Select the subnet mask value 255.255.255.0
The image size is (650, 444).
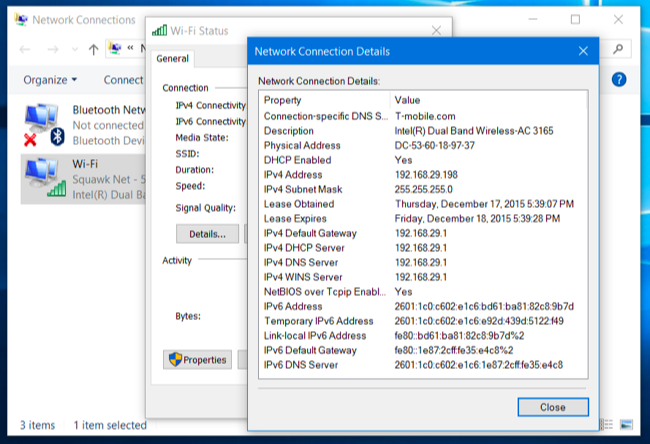tap(423, 189)
